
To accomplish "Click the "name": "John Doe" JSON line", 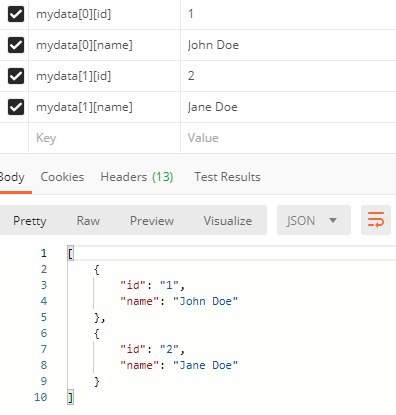I will tap(179, 301).
